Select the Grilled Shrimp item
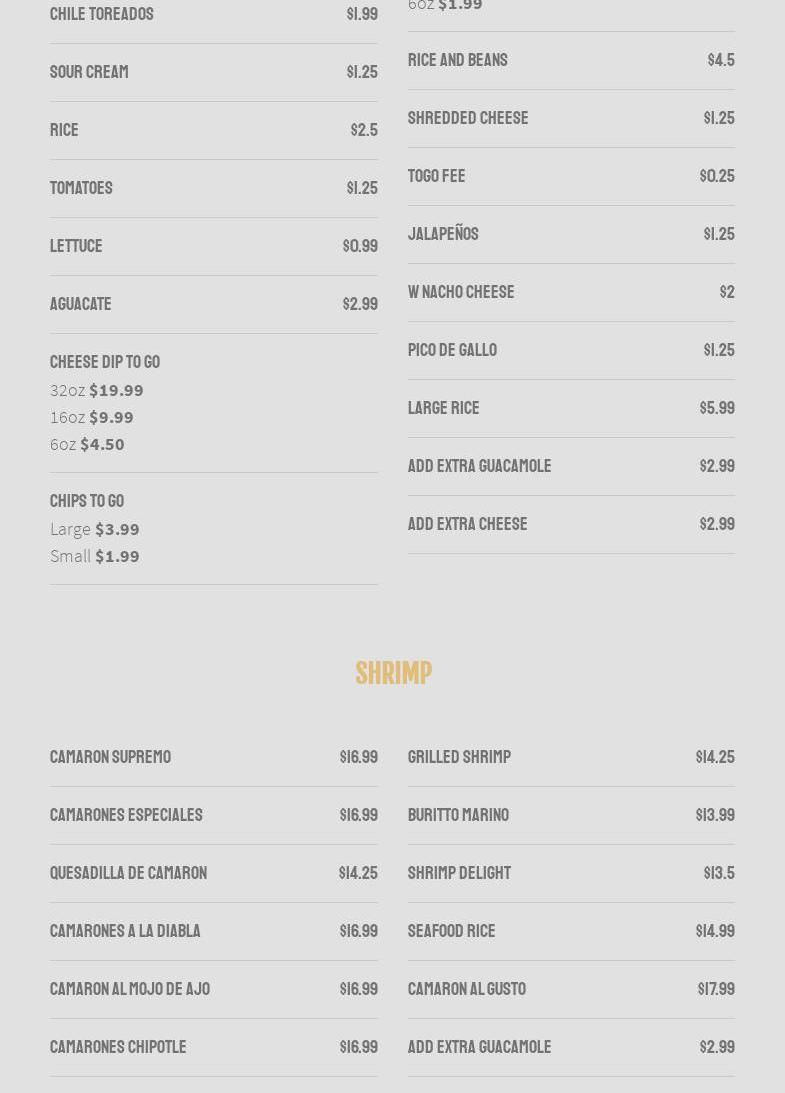This screenshot has width=785, height=1093. pyautogui.click(x=459, y=757)
